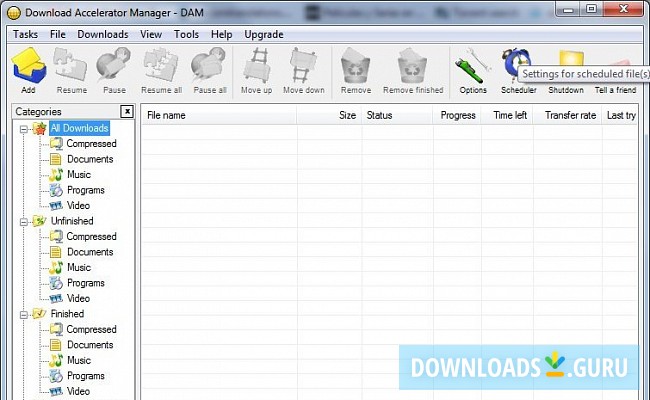Viewport: 650px width, 400px height.
Task: Open the Help menu
Action: pos(221,34)
